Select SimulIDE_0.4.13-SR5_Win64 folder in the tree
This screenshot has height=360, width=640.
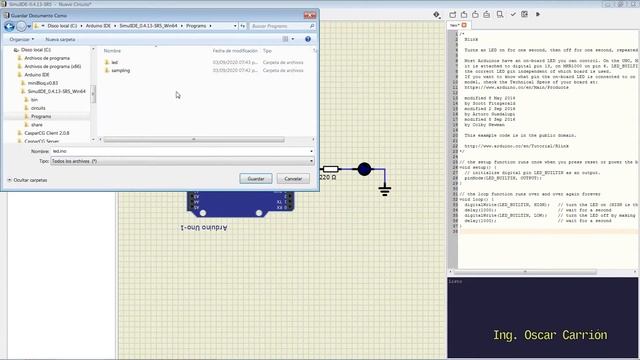click(x=56, y=91)
